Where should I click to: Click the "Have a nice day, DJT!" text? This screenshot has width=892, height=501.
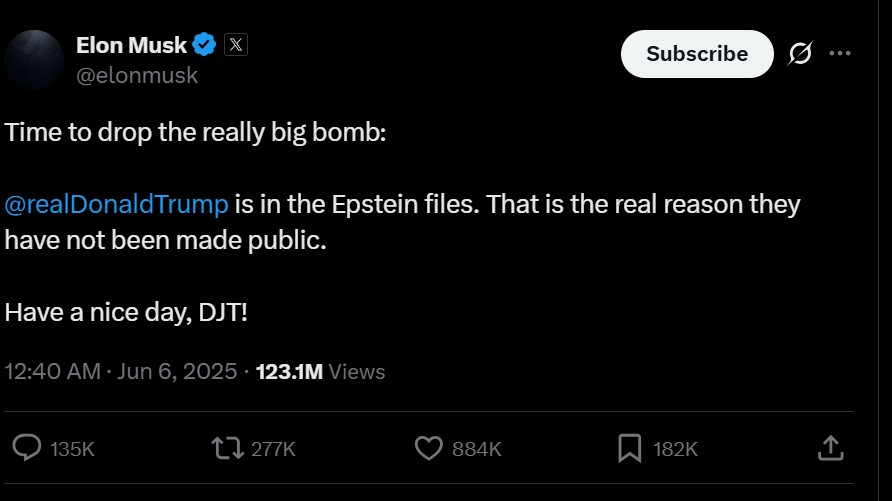click(126, 312)
